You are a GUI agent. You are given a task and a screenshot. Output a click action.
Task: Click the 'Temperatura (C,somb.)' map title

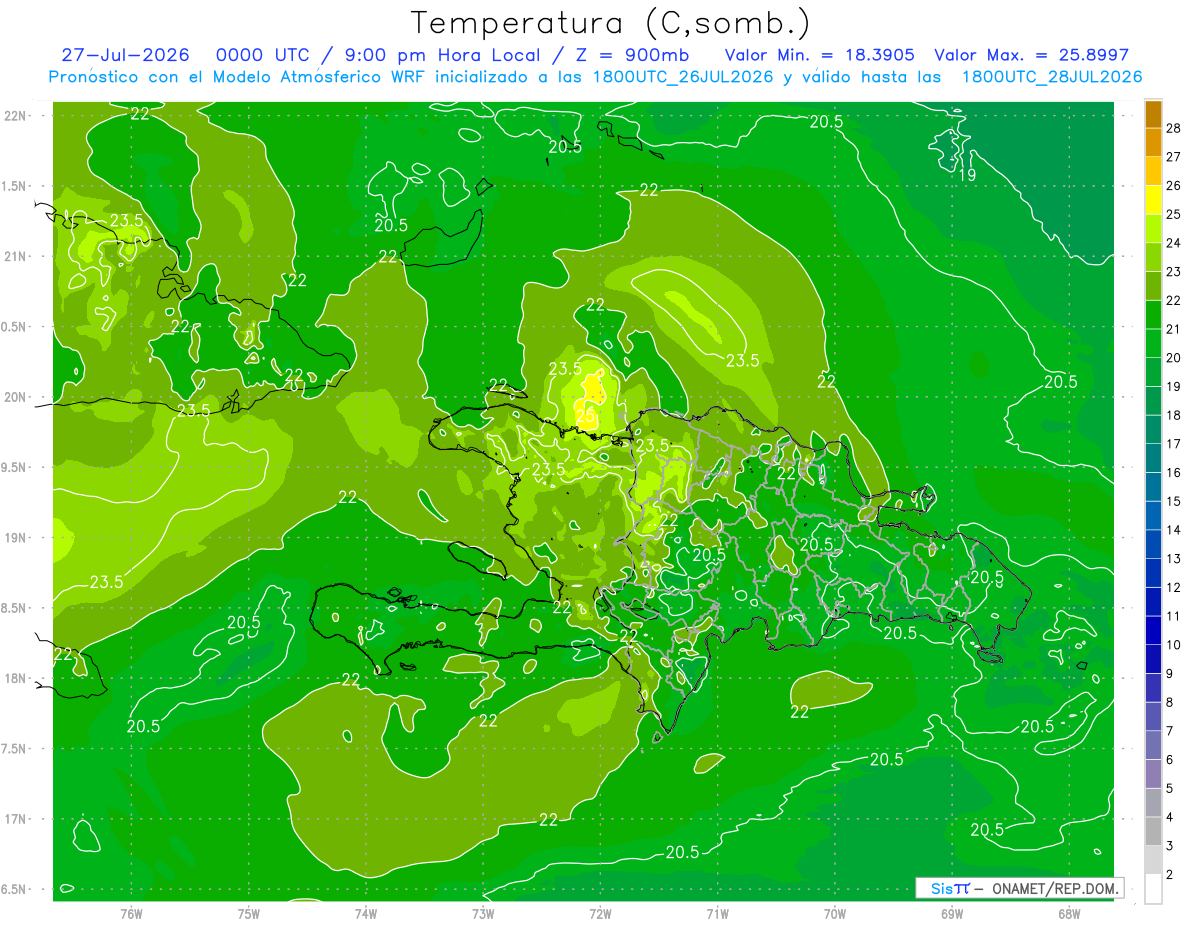pyautogui.click(x=610, y=23)
